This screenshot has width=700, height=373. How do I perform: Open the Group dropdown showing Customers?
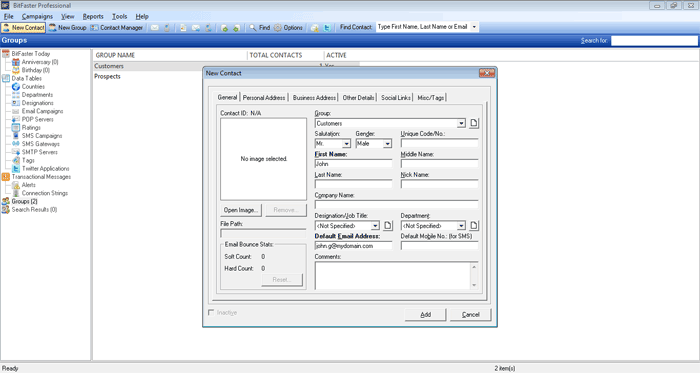461,123
